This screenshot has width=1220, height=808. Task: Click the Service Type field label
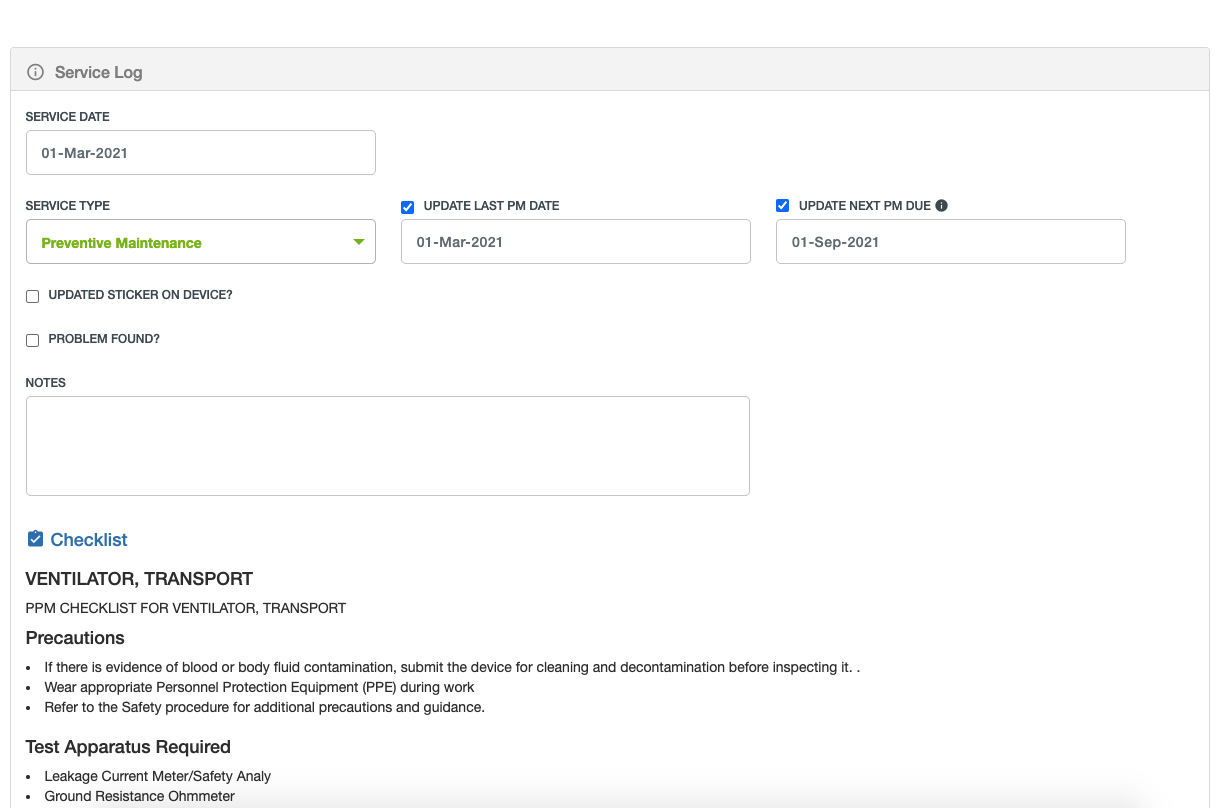(68, 206)
